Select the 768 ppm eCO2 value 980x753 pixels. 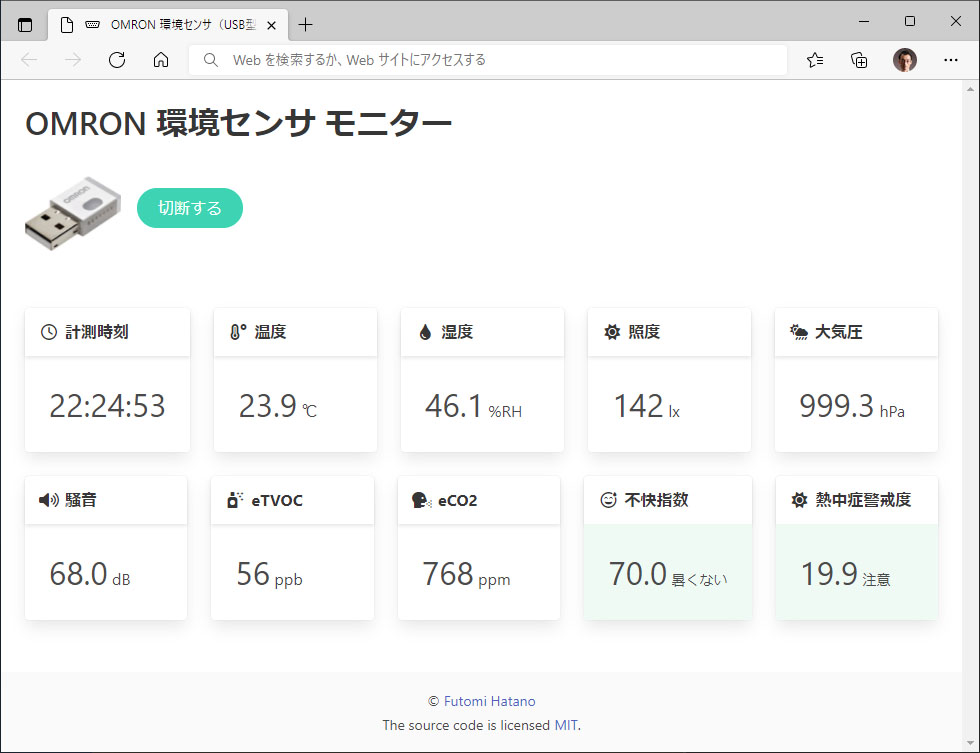coord(466,574)
